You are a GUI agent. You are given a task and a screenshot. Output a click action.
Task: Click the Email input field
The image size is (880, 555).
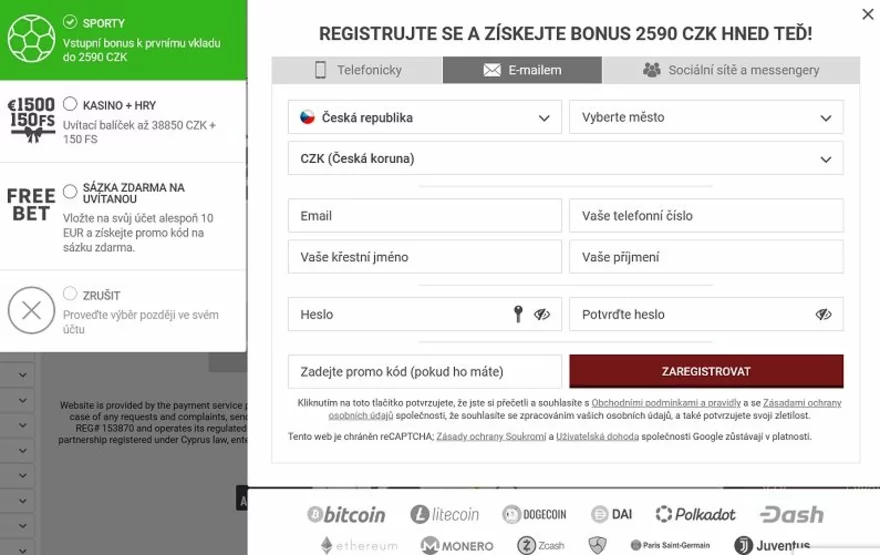click(x=425, y=216)
